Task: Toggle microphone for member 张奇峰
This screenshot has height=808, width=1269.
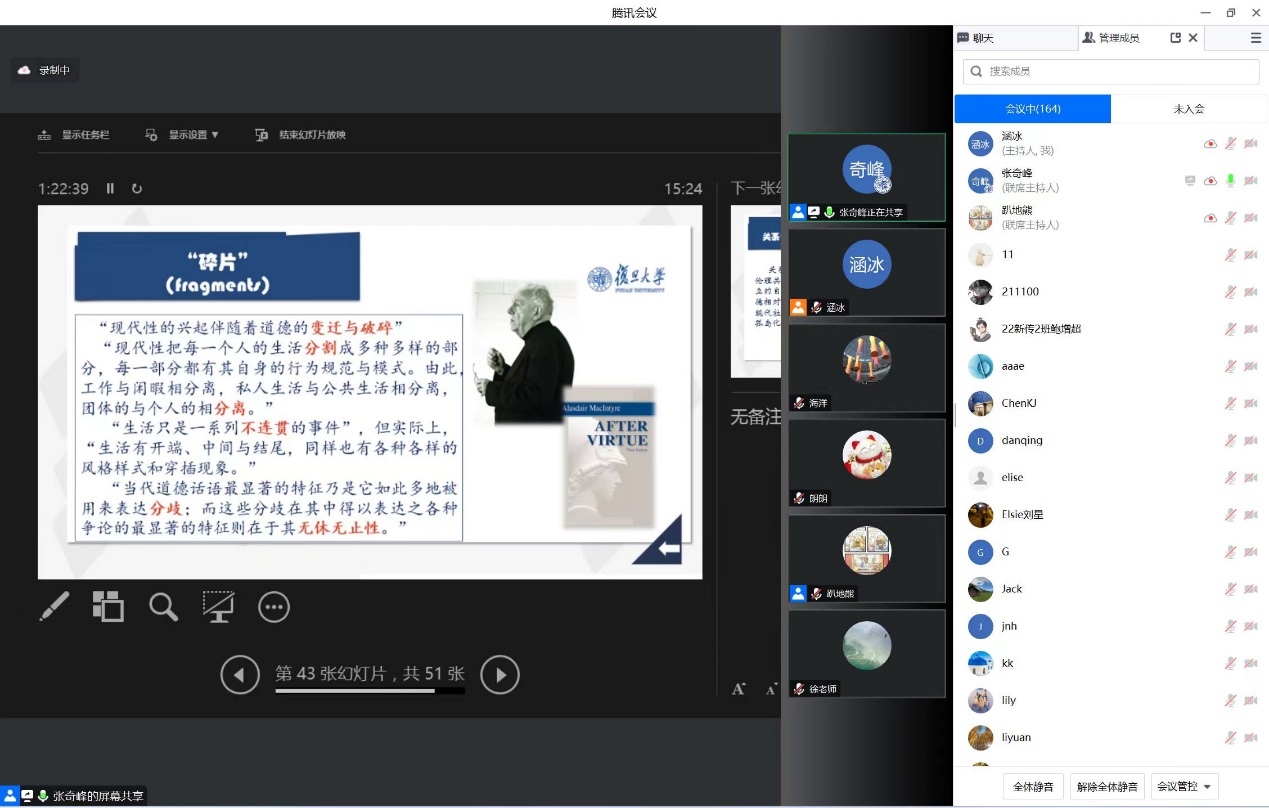Action: (1230, 180)
